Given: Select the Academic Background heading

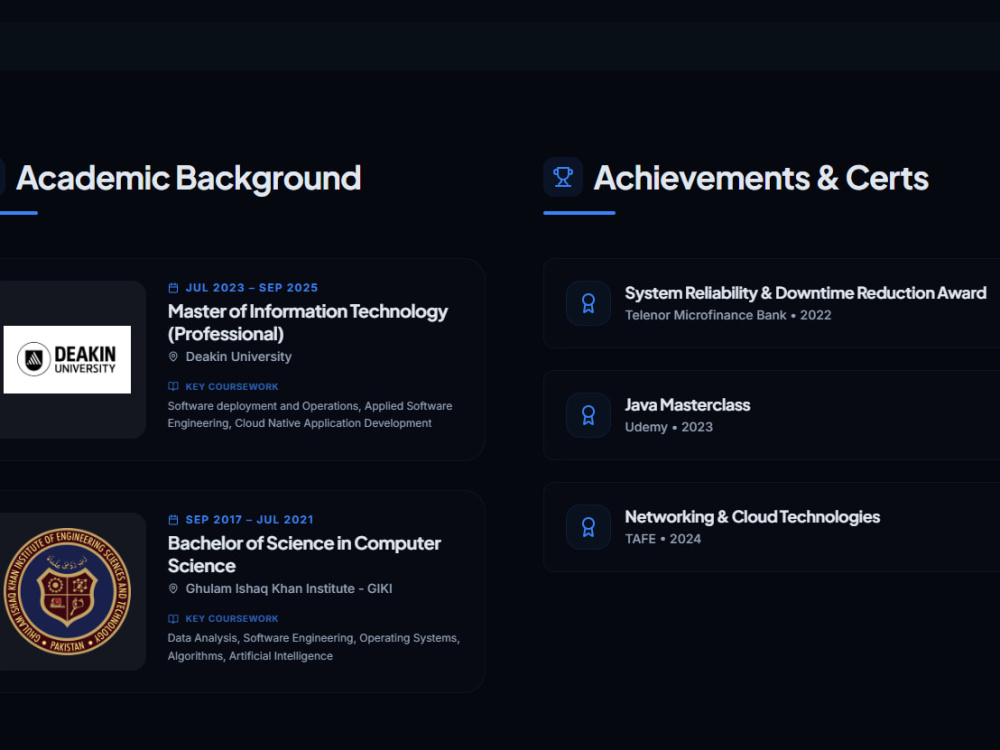Looking at the screenshot, I should point(188,178).
